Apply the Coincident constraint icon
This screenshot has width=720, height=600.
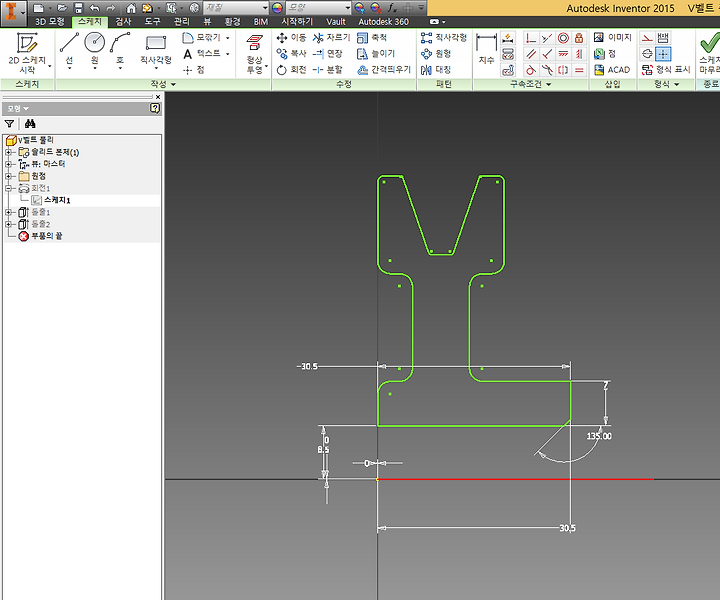(x=531, y=38)
